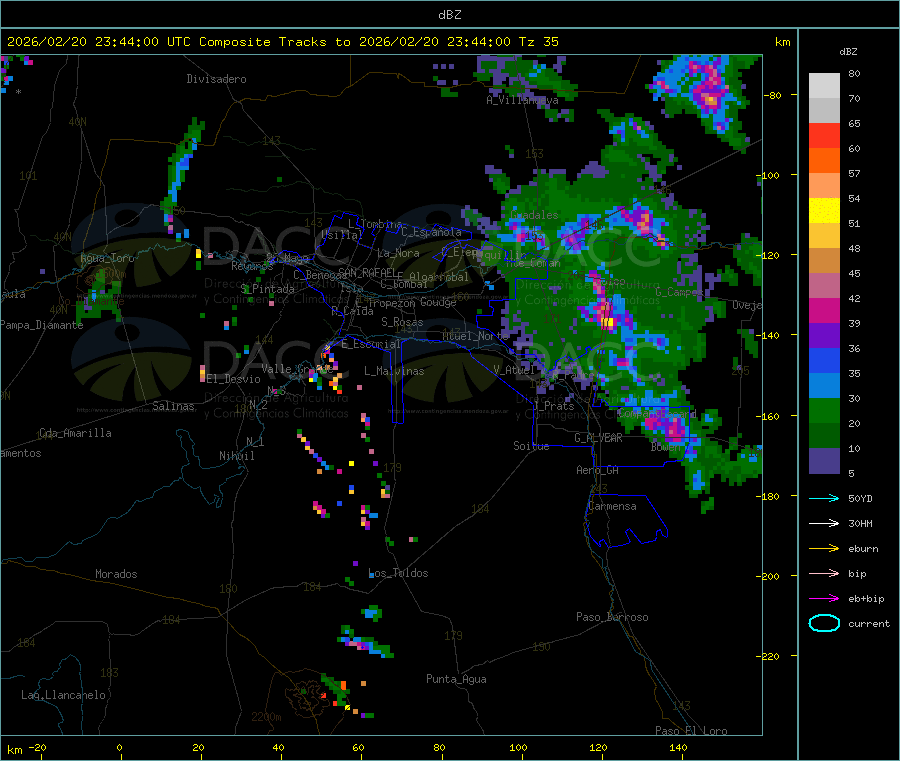The width and height of the screenshot is (900, 761).
Task: Click the green 20–30 dBZ color swatch
Action: [824, 410]
